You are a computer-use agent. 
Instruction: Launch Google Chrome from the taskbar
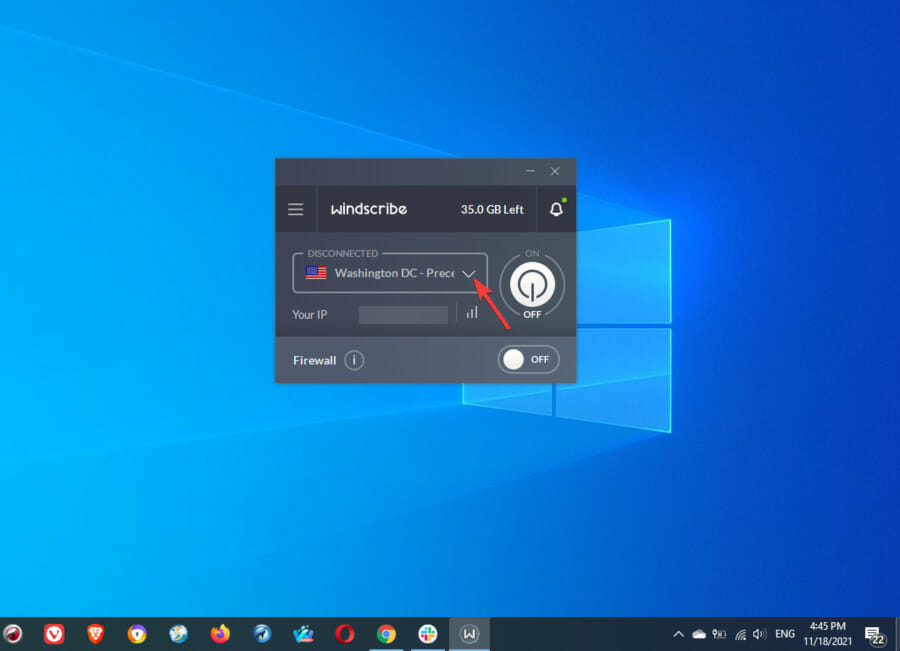[x=385, y=633]
